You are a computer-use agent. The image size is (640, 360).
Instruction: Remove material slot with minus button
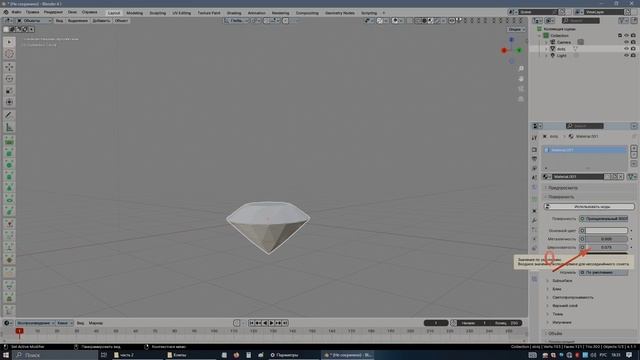pos(634,155)
